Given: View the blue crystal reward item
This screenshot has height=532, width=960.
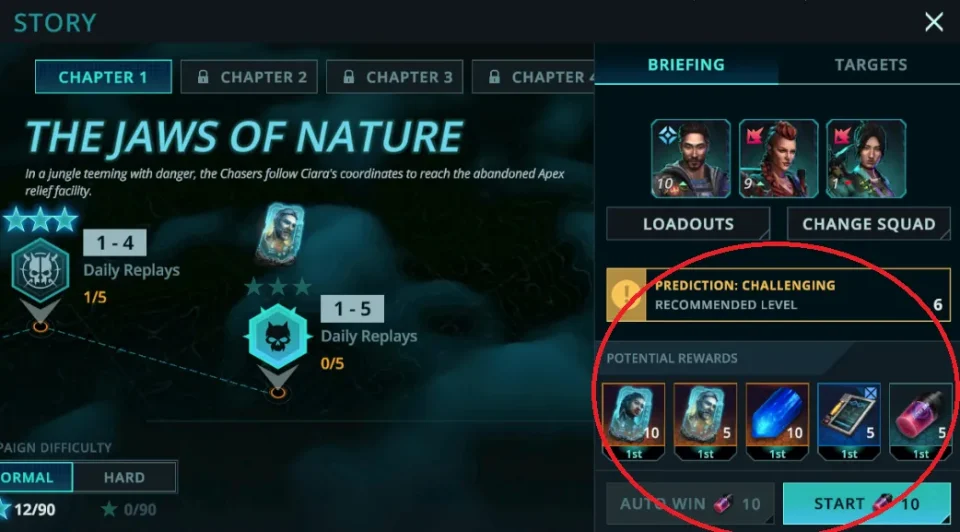Looking at the screenshot, I should pos(778,421).
